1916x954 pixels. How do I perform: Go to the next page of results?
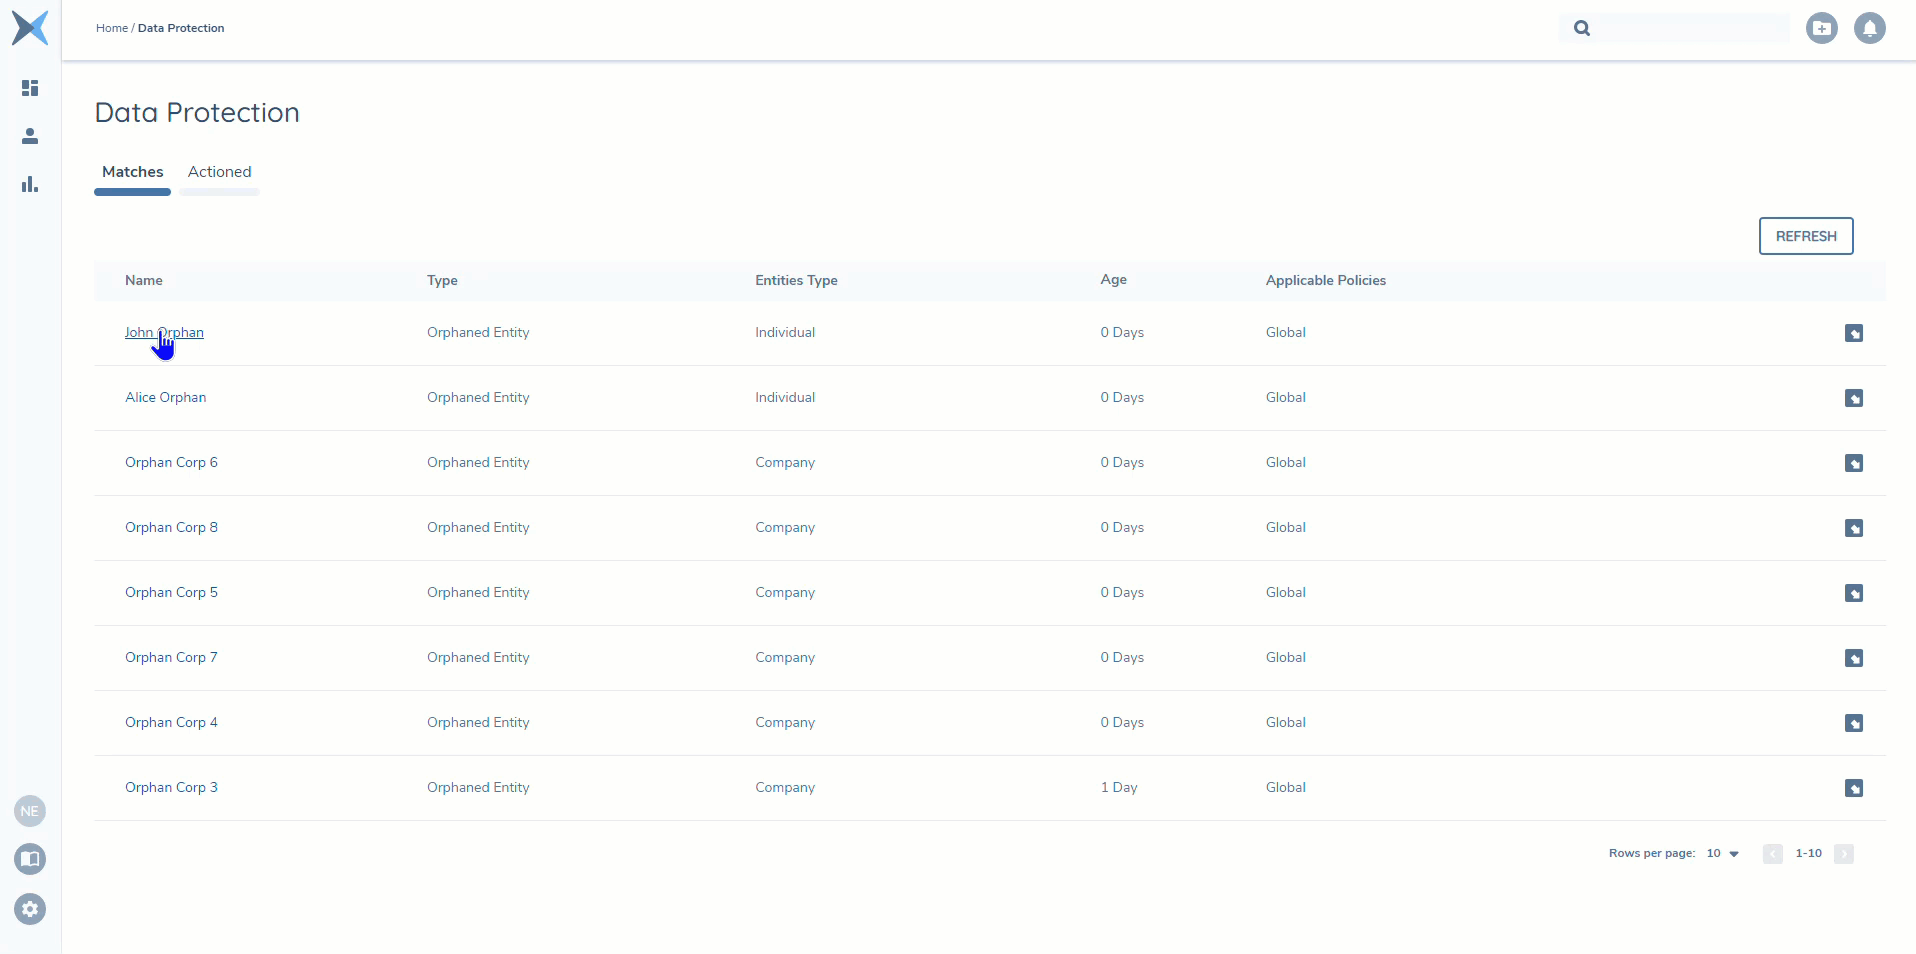pyautogui.click(x=1845, y=854)
